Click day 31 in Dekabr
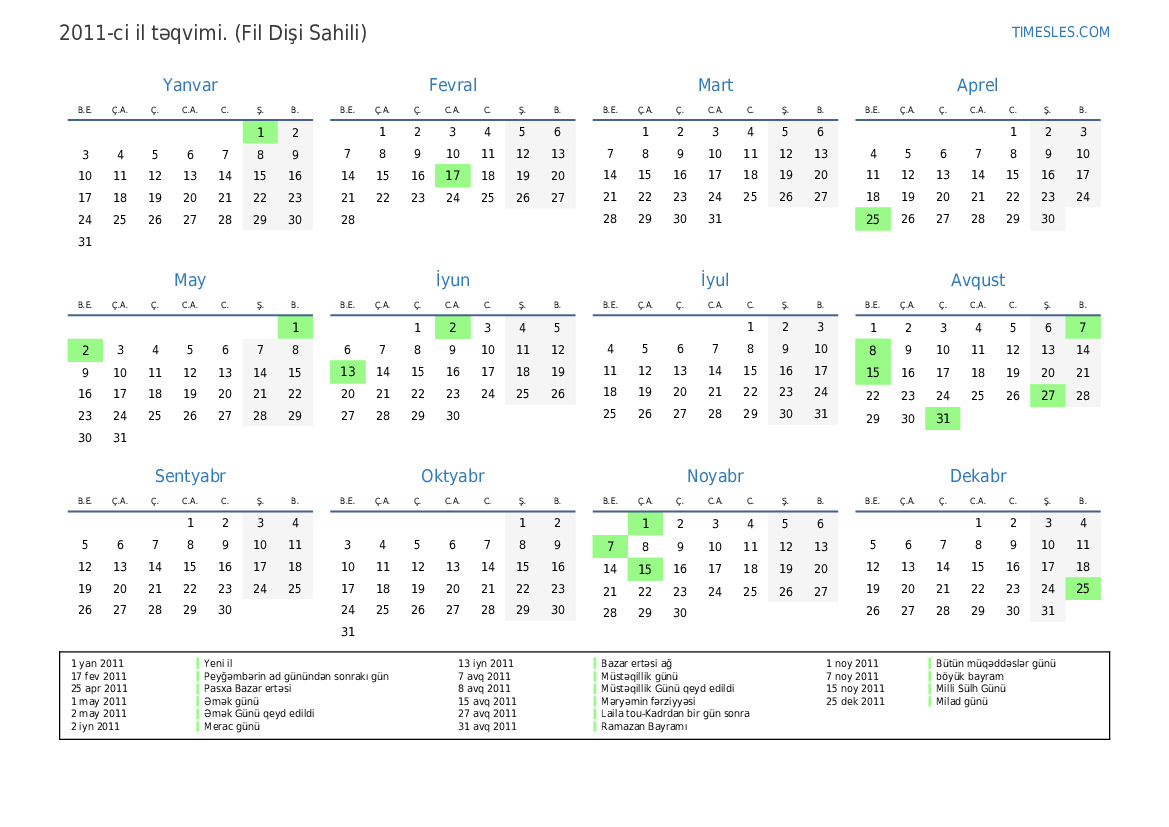 pos(1047,611)
